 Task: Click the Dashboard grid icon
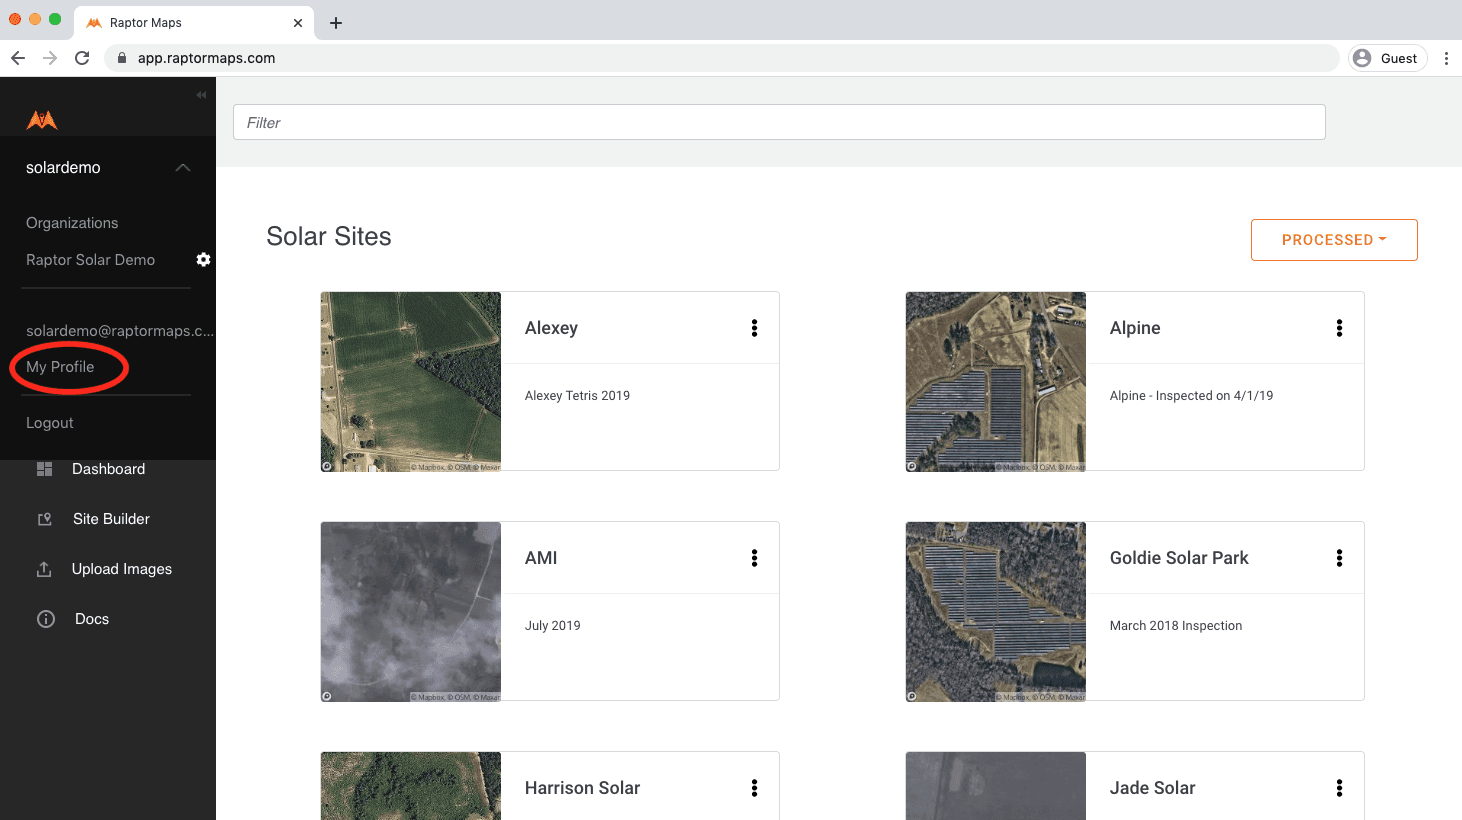44,469
